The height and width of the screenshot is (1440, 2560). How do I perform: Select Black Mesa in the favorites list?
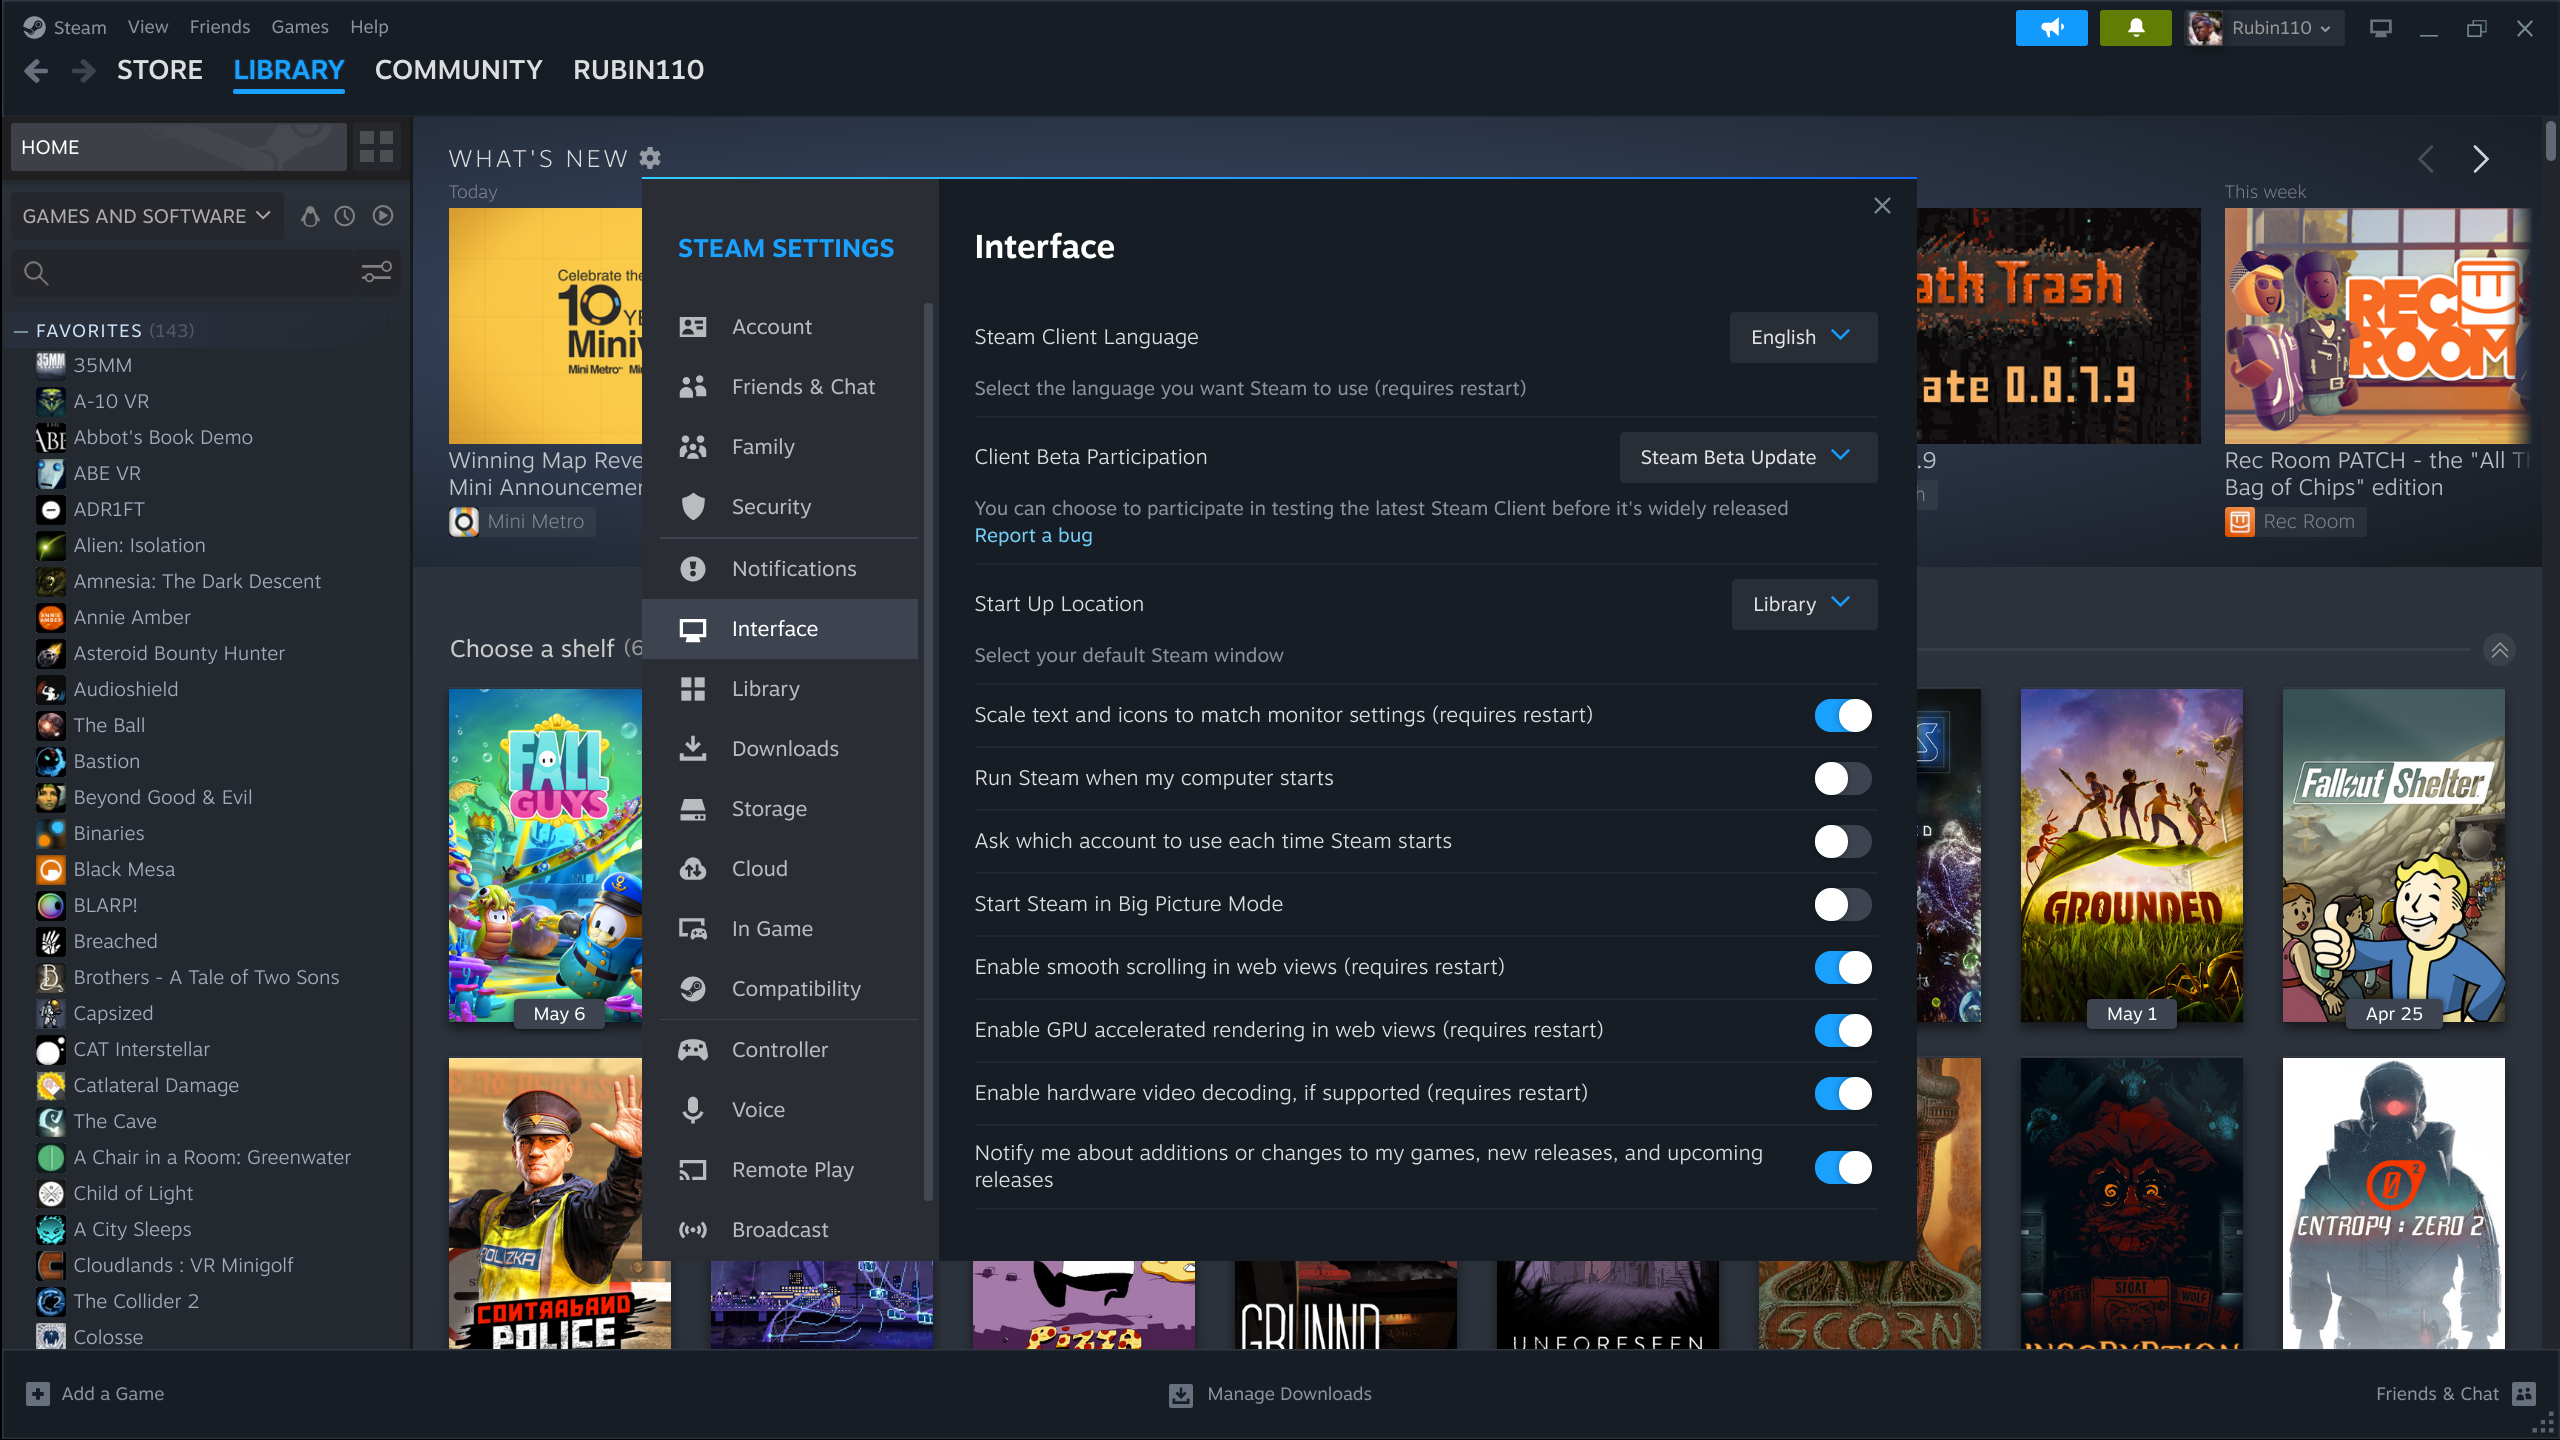[124, 869]
